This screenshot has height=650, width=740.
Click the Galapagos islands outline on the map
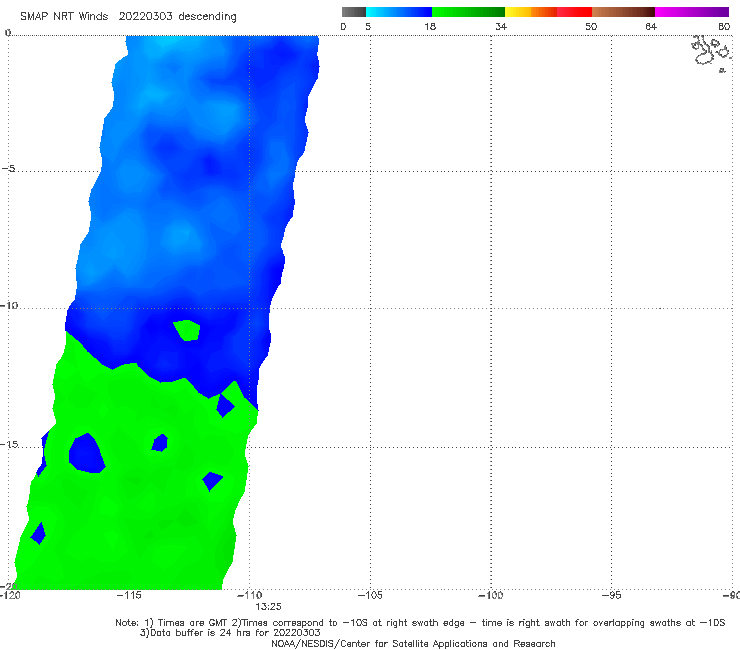[712, 53]
